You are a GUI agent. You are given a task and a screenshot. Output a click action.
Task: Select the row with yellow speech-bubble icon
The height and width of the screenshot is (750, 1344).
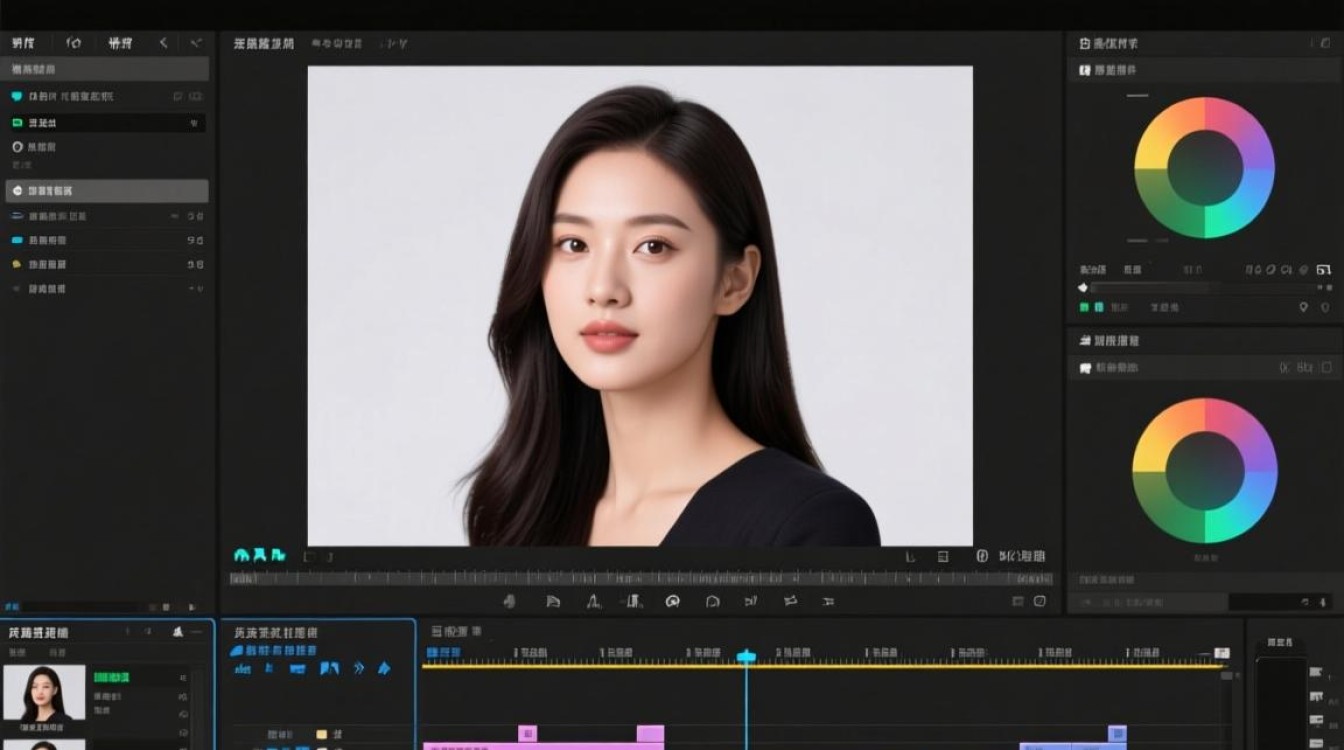click(x=107, y=264)
